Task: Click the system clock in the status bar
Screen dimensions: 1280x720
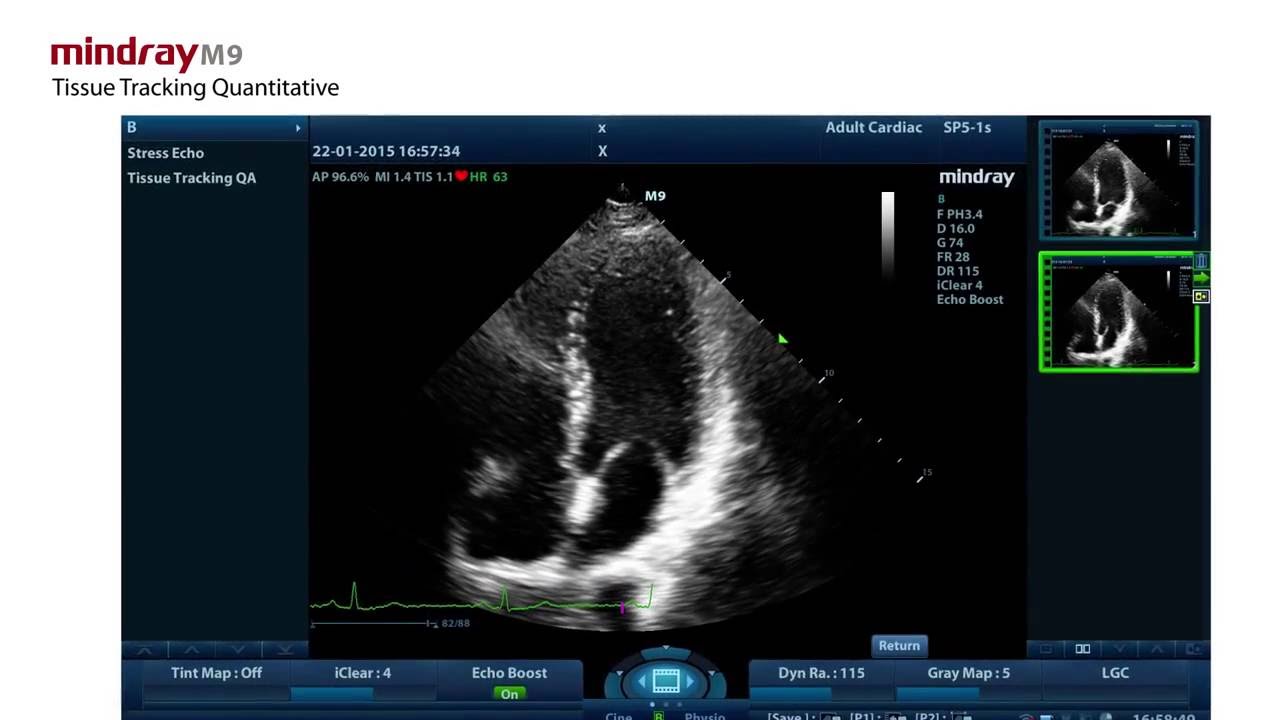Action: [1164, 717]
